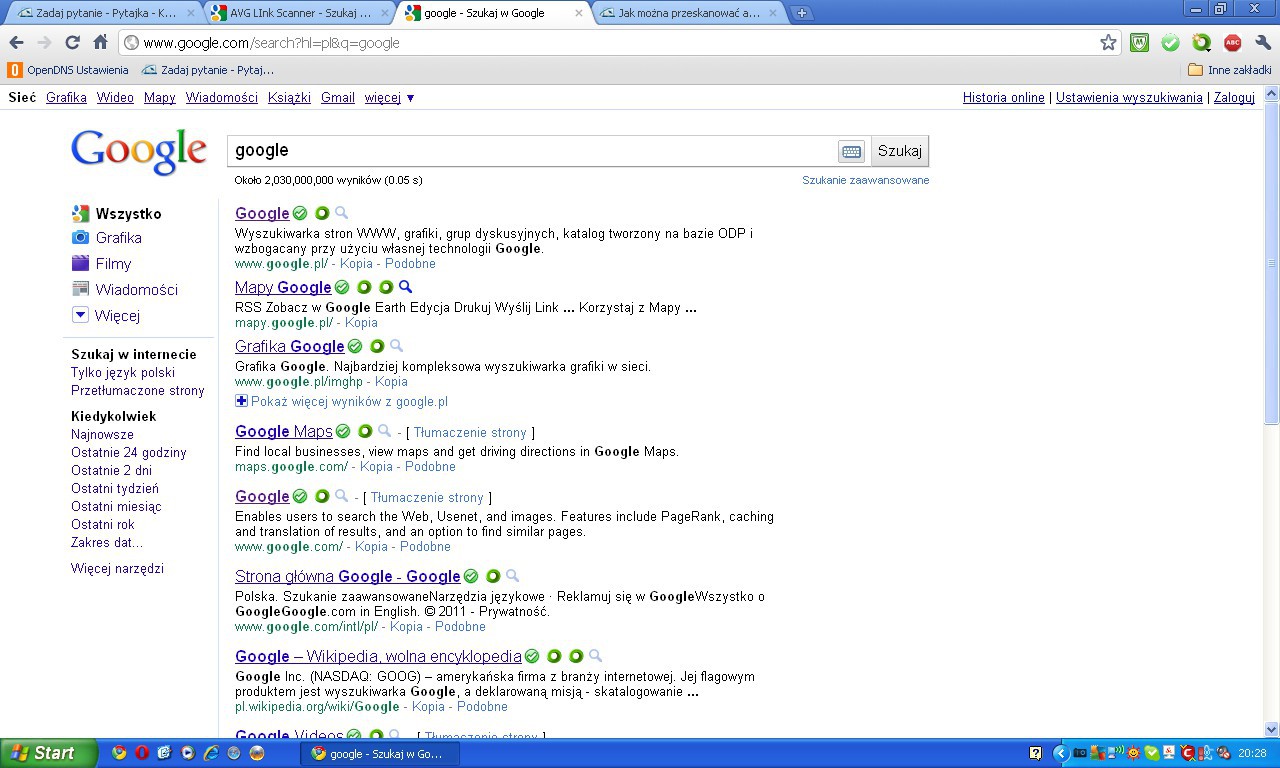
Task: Click Tłumaczenie strony next to Google Maps
Action: pyautogui.click(x=470, y=433)
